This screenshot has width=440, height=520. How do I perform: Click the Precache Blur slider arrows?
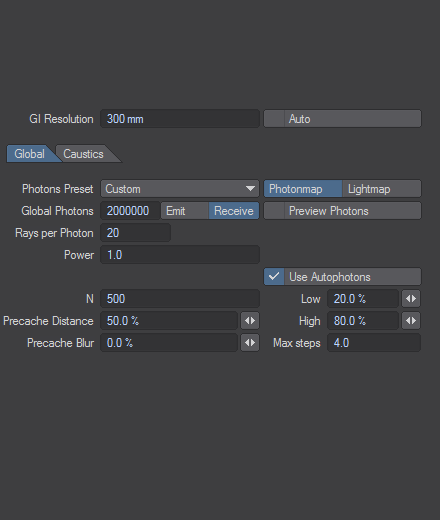(250, 343)
